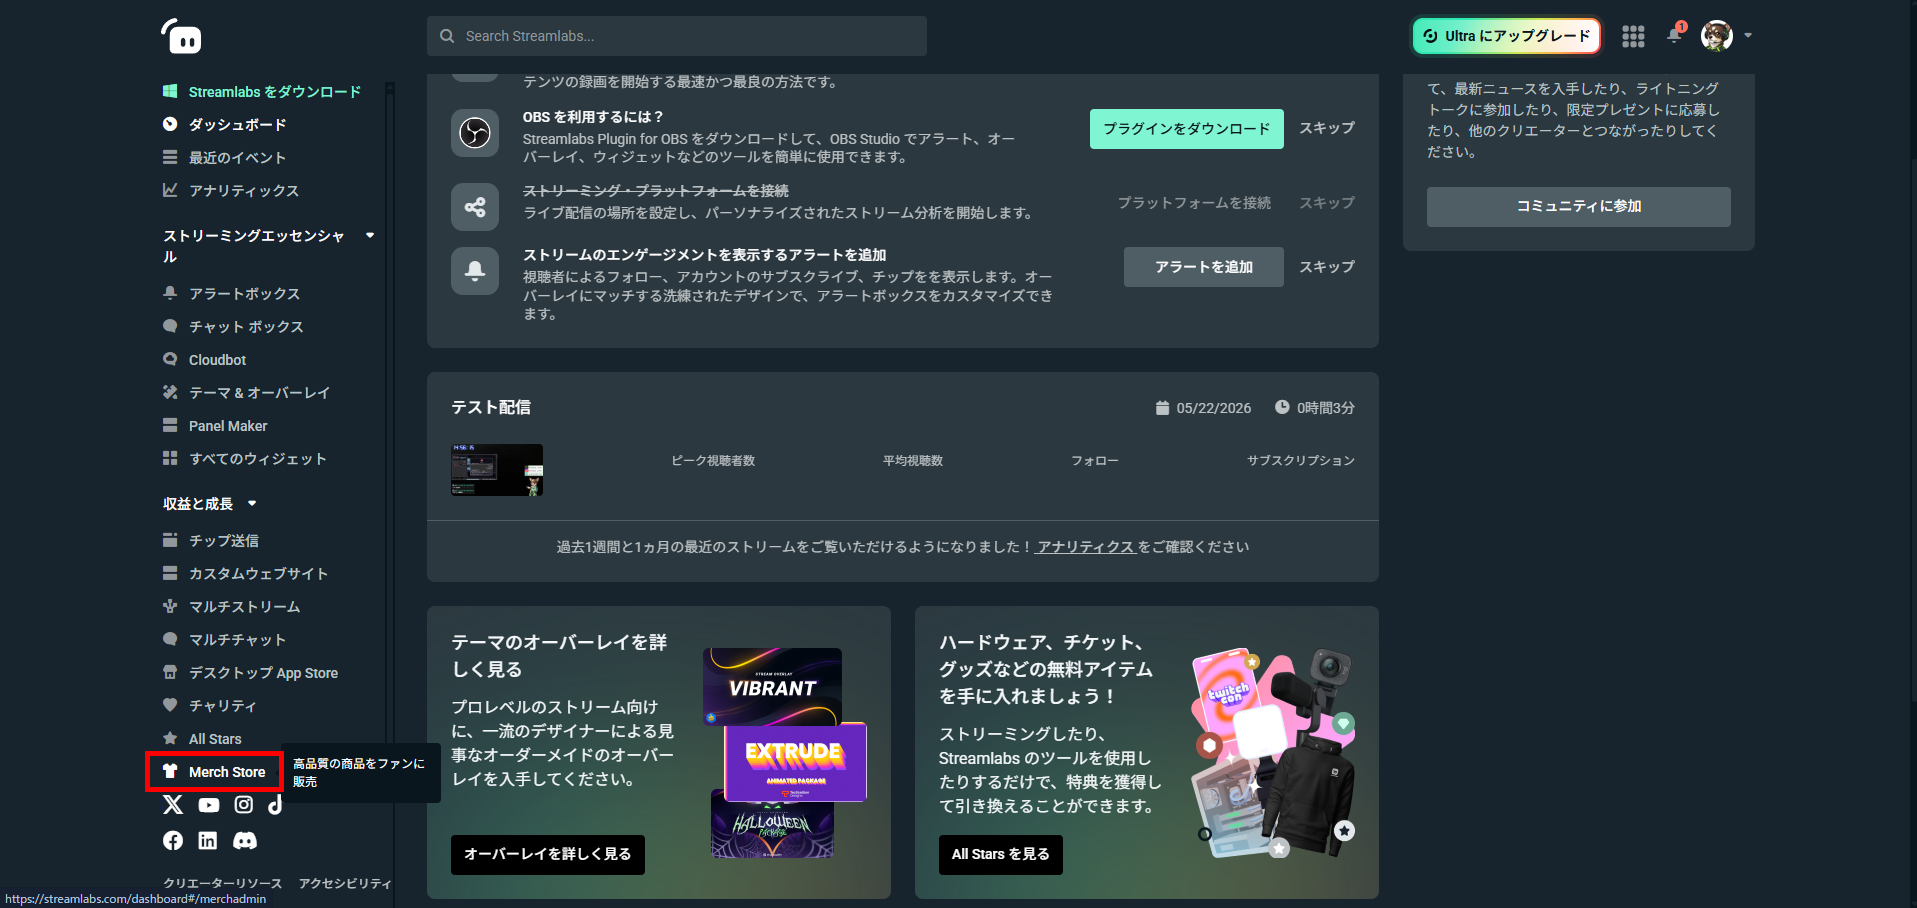
Task: Open the apps grid icon
Action: [x=1633, y=36]
